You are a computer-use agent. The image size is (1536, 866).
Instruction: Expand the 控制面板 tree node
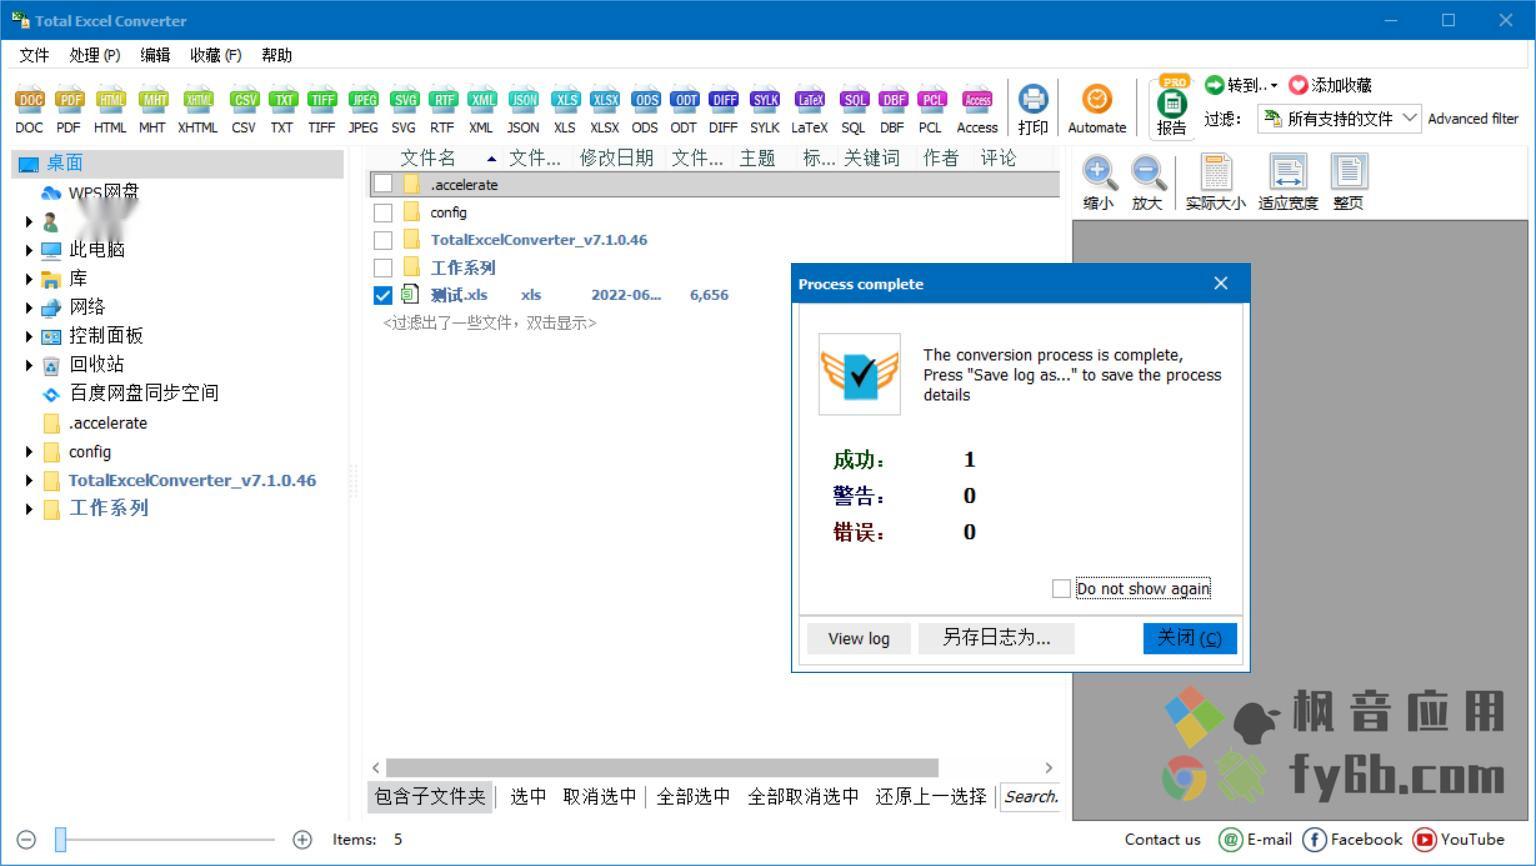tap(29, 337)
